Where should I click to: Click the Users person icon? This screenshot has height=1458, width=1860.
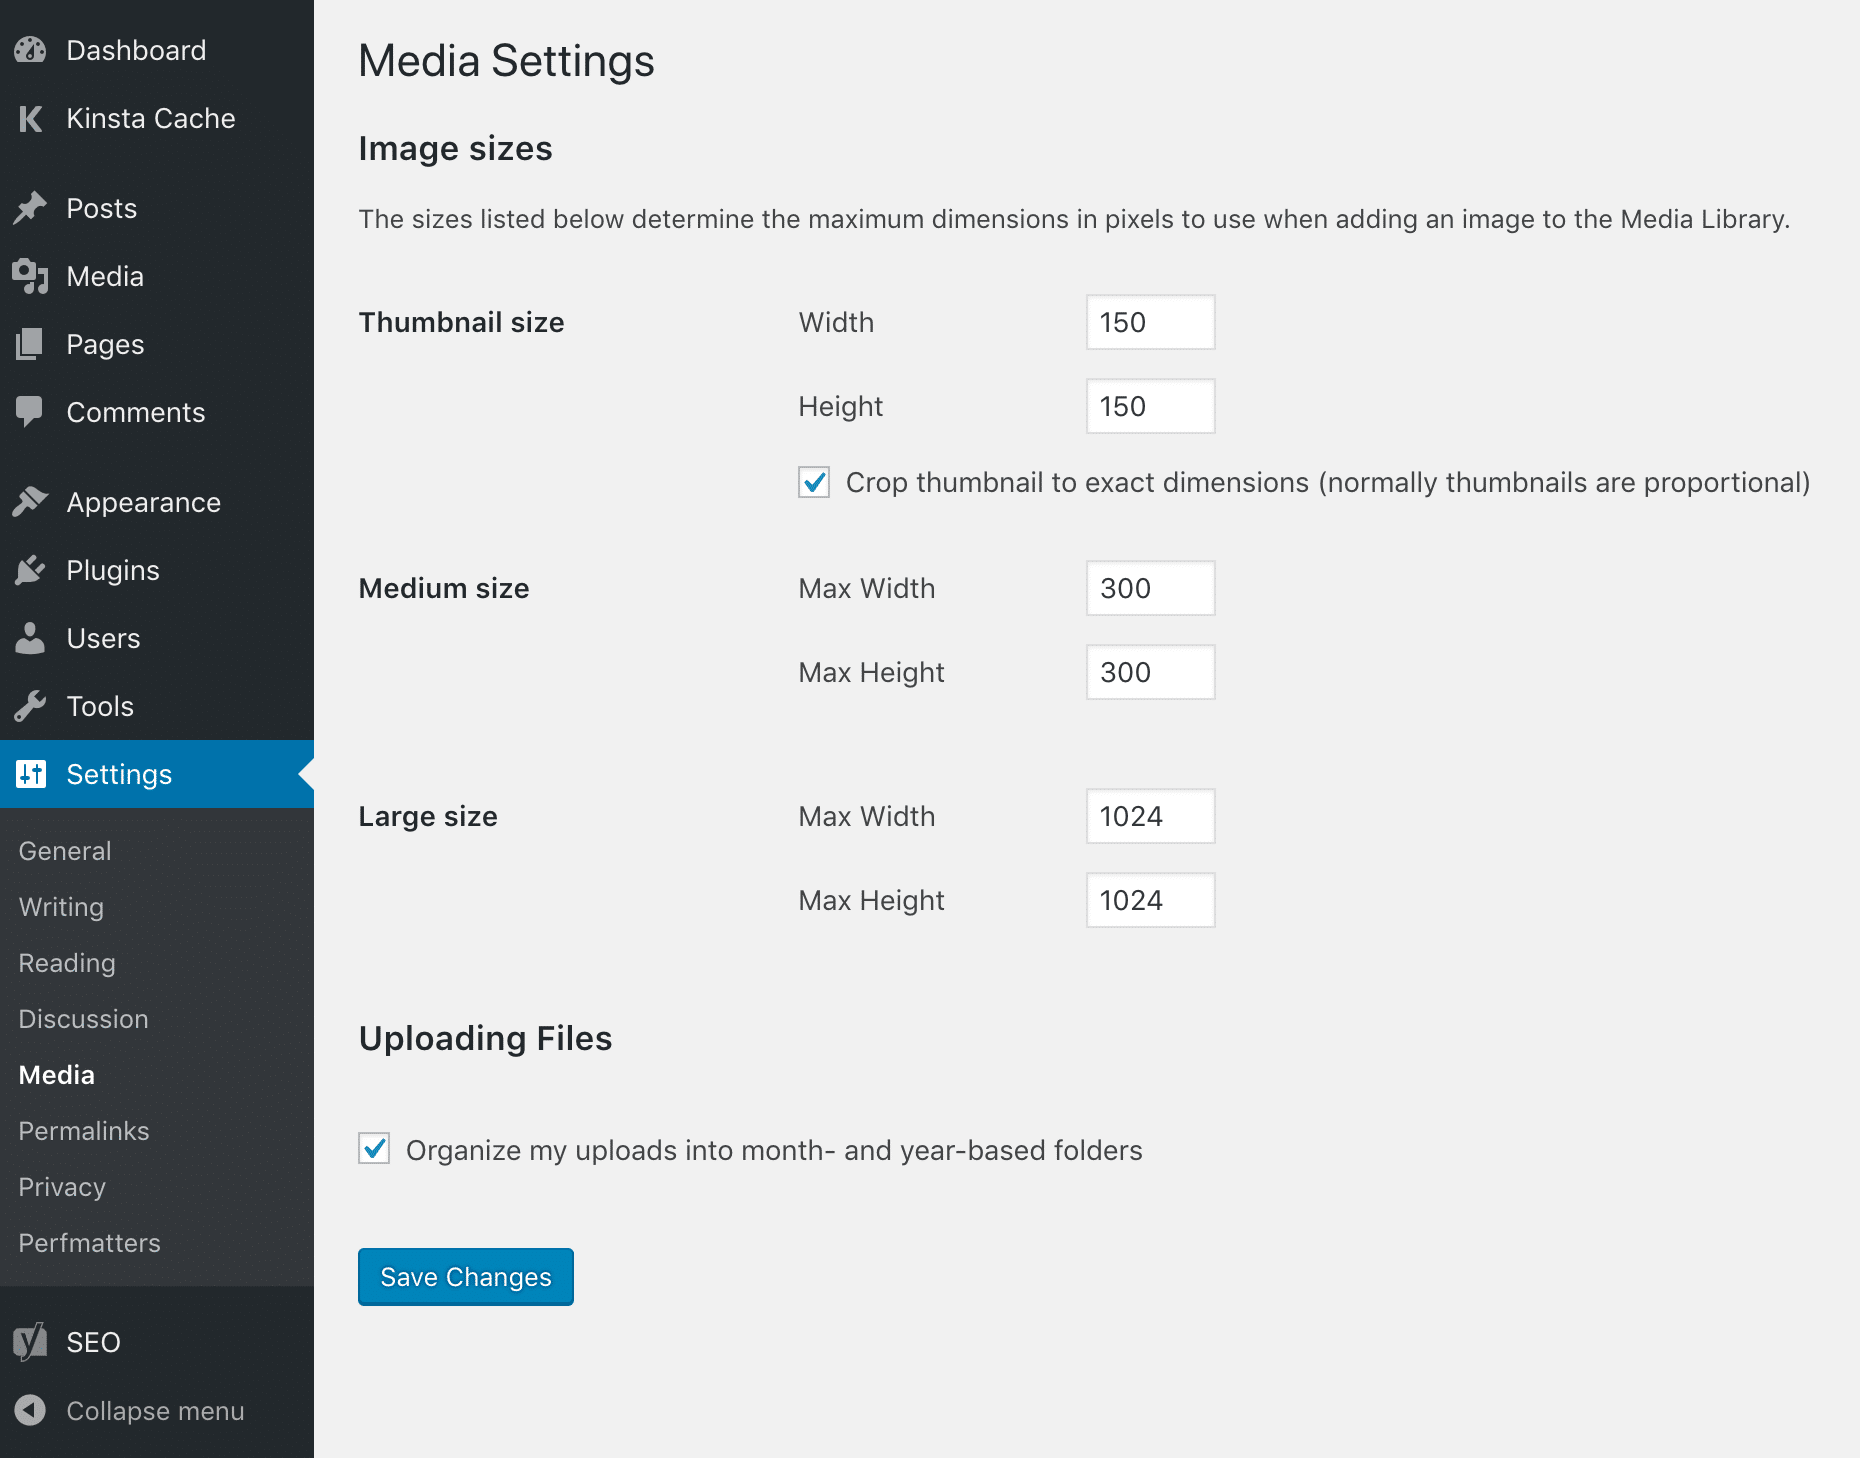(31, 638)
